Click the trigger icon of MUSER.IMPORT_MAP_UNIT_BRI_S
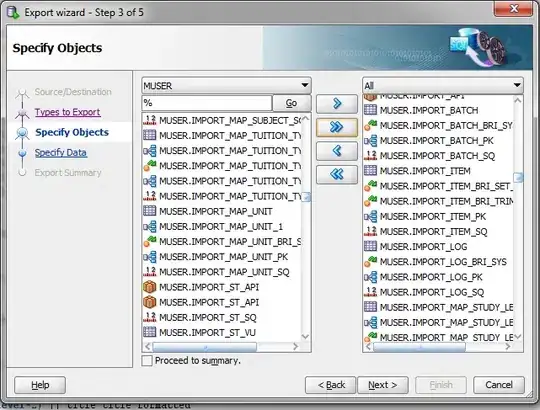This screenshot has width=540, height=410. tap(149, 241)
